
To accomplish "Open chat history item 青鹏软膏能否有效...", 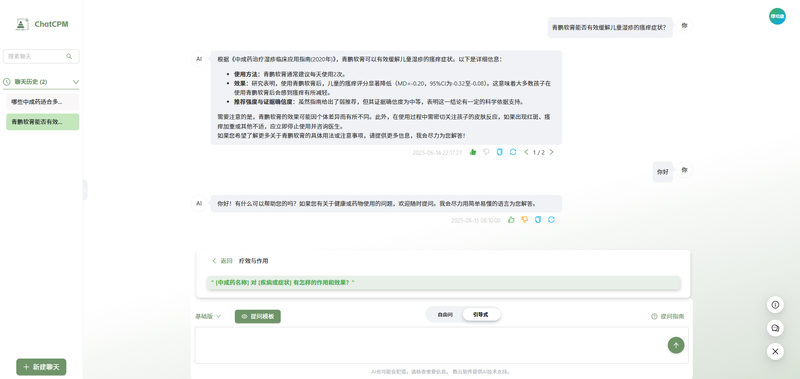I will click(x=42, y=122).
